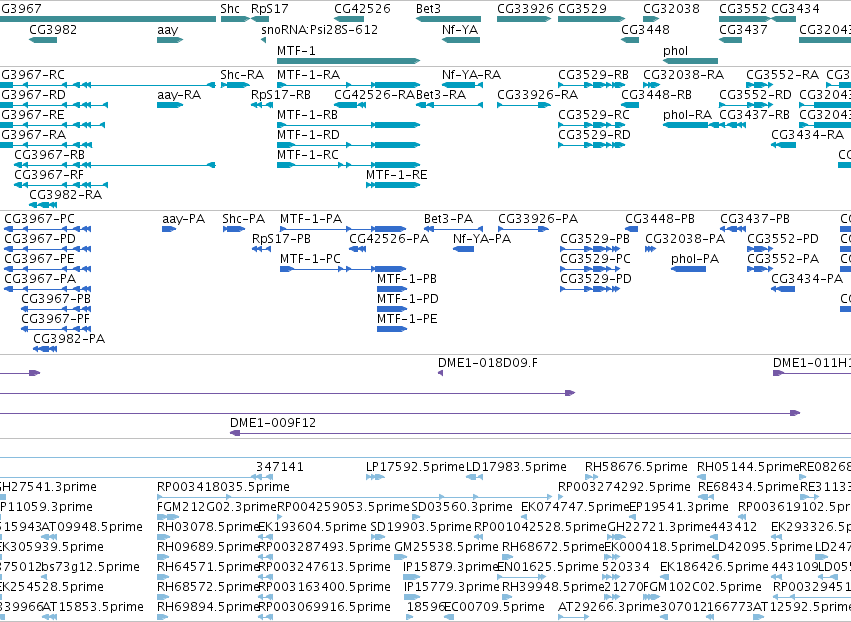The image size is (851, 622).
Task: Click the CG42526-RA transcript label
Action: [x=374, y=95]
